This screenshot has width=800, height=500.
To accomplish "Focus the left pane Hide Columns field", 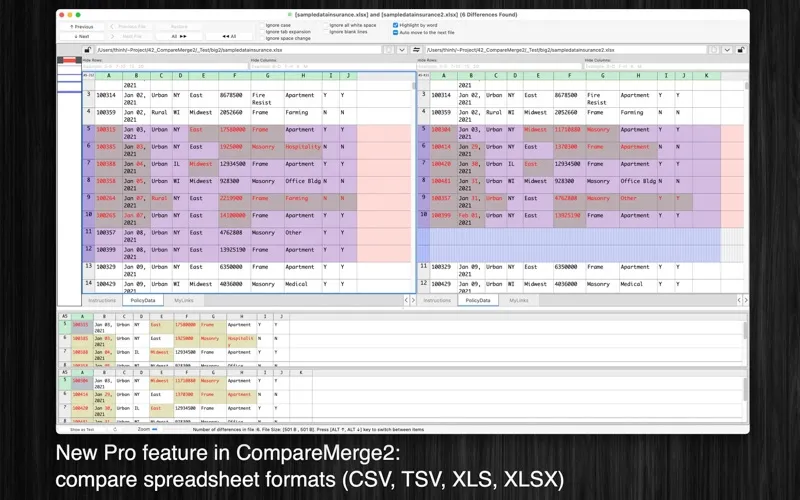I will tap(333, 66).
